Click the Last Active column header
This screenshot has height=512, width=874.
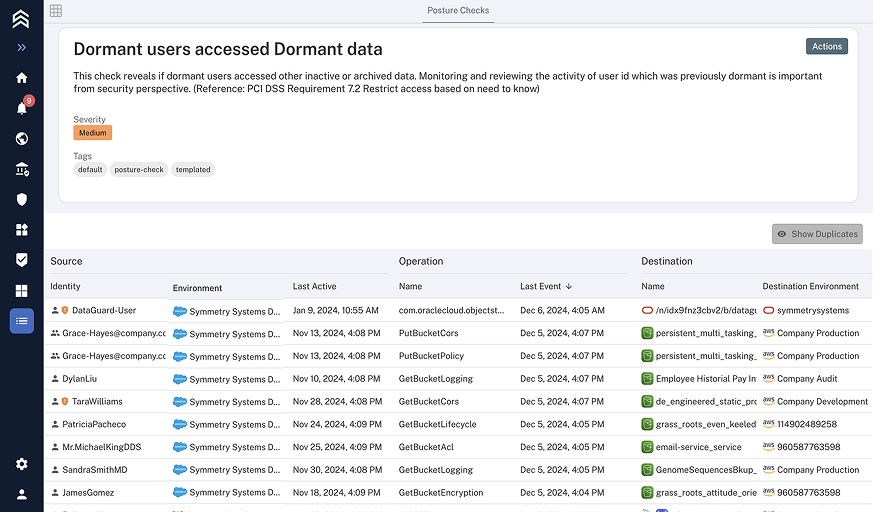click(x=314, y=287)
